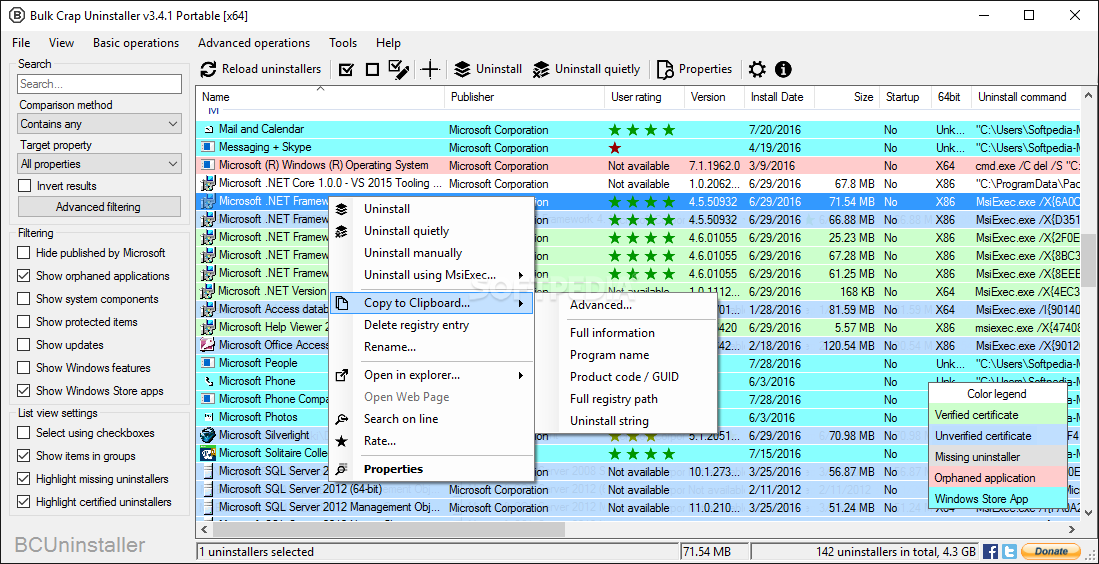Click the Microsoft Phone app icon
Viewport: 1099px width, 564px height.
tap(207, 381)
